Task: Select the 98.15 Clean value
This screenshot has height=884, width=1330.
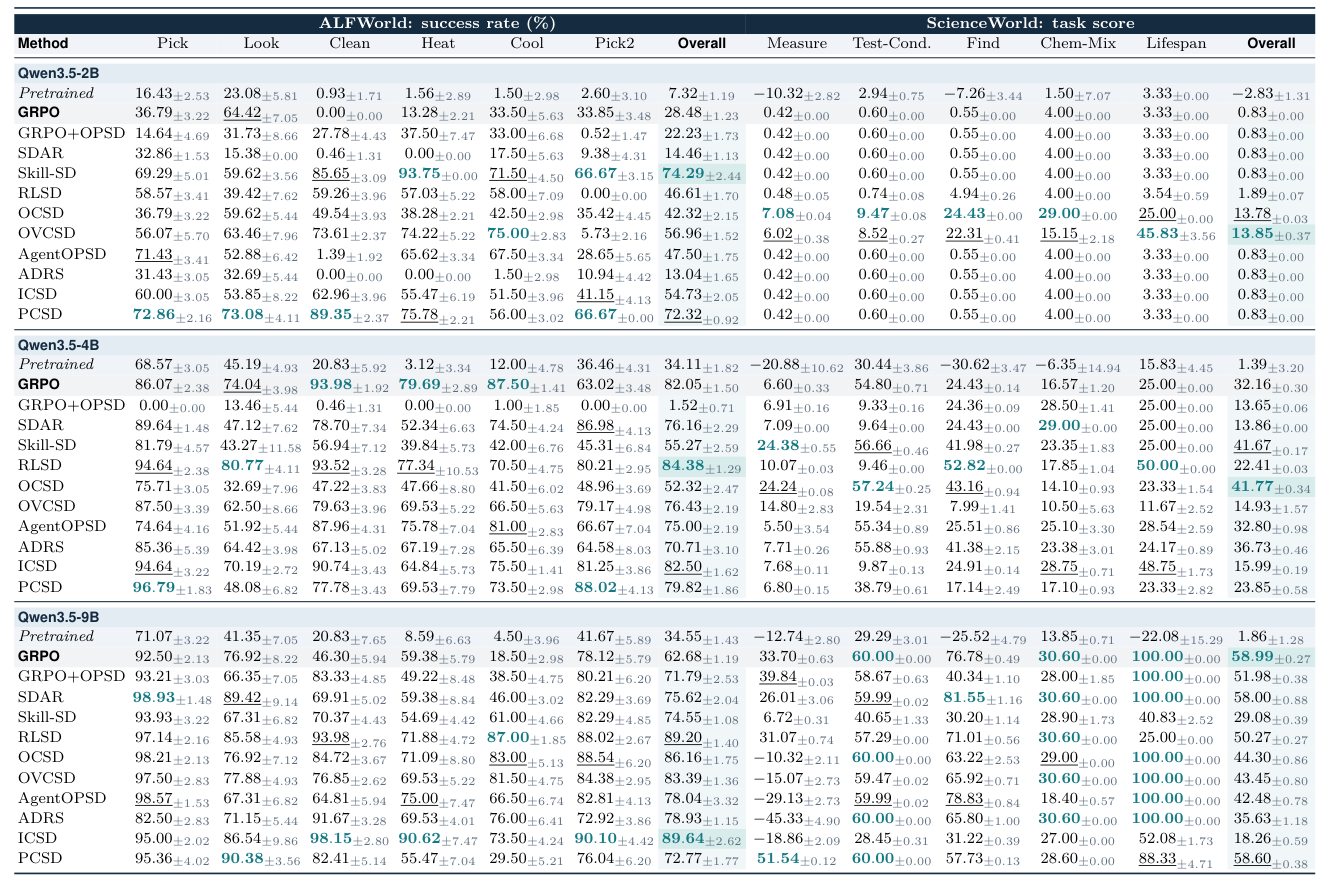Action: (348, 838)
